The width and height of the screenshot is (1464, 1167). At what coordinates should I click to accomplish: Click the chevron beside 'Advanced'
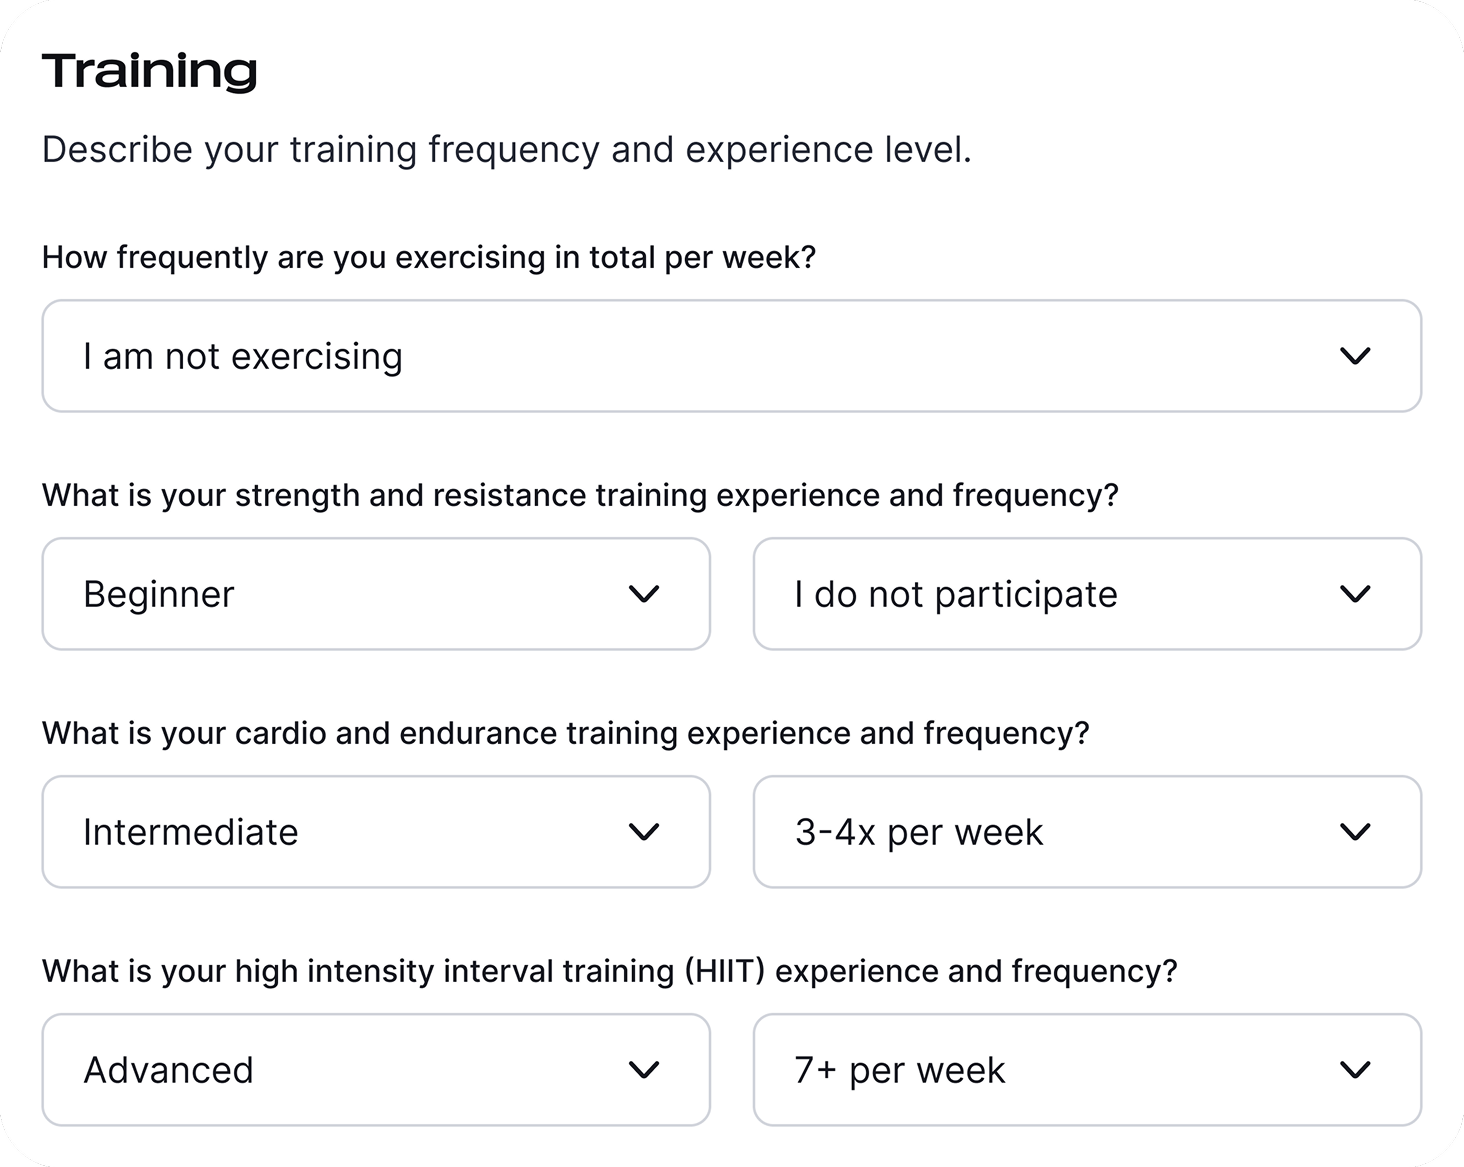click(644, 1070)
